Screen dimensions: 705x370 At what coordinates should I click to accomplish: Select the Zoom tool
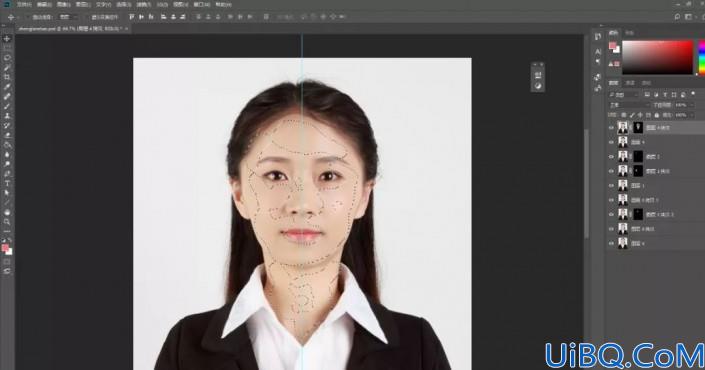click(7, 222)
